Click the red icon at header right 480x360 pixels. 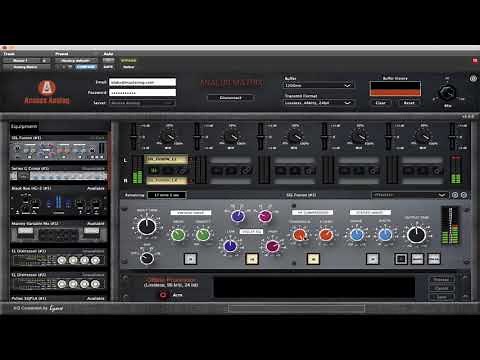pyautogui.click(x=475, y=60)
